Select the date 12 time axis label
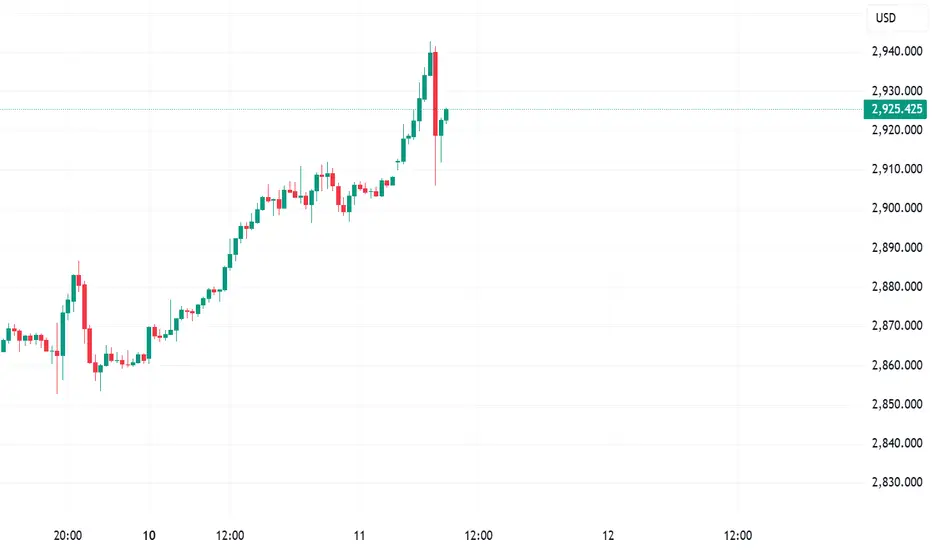Screen dimensions: 932x550 [607, 536]
